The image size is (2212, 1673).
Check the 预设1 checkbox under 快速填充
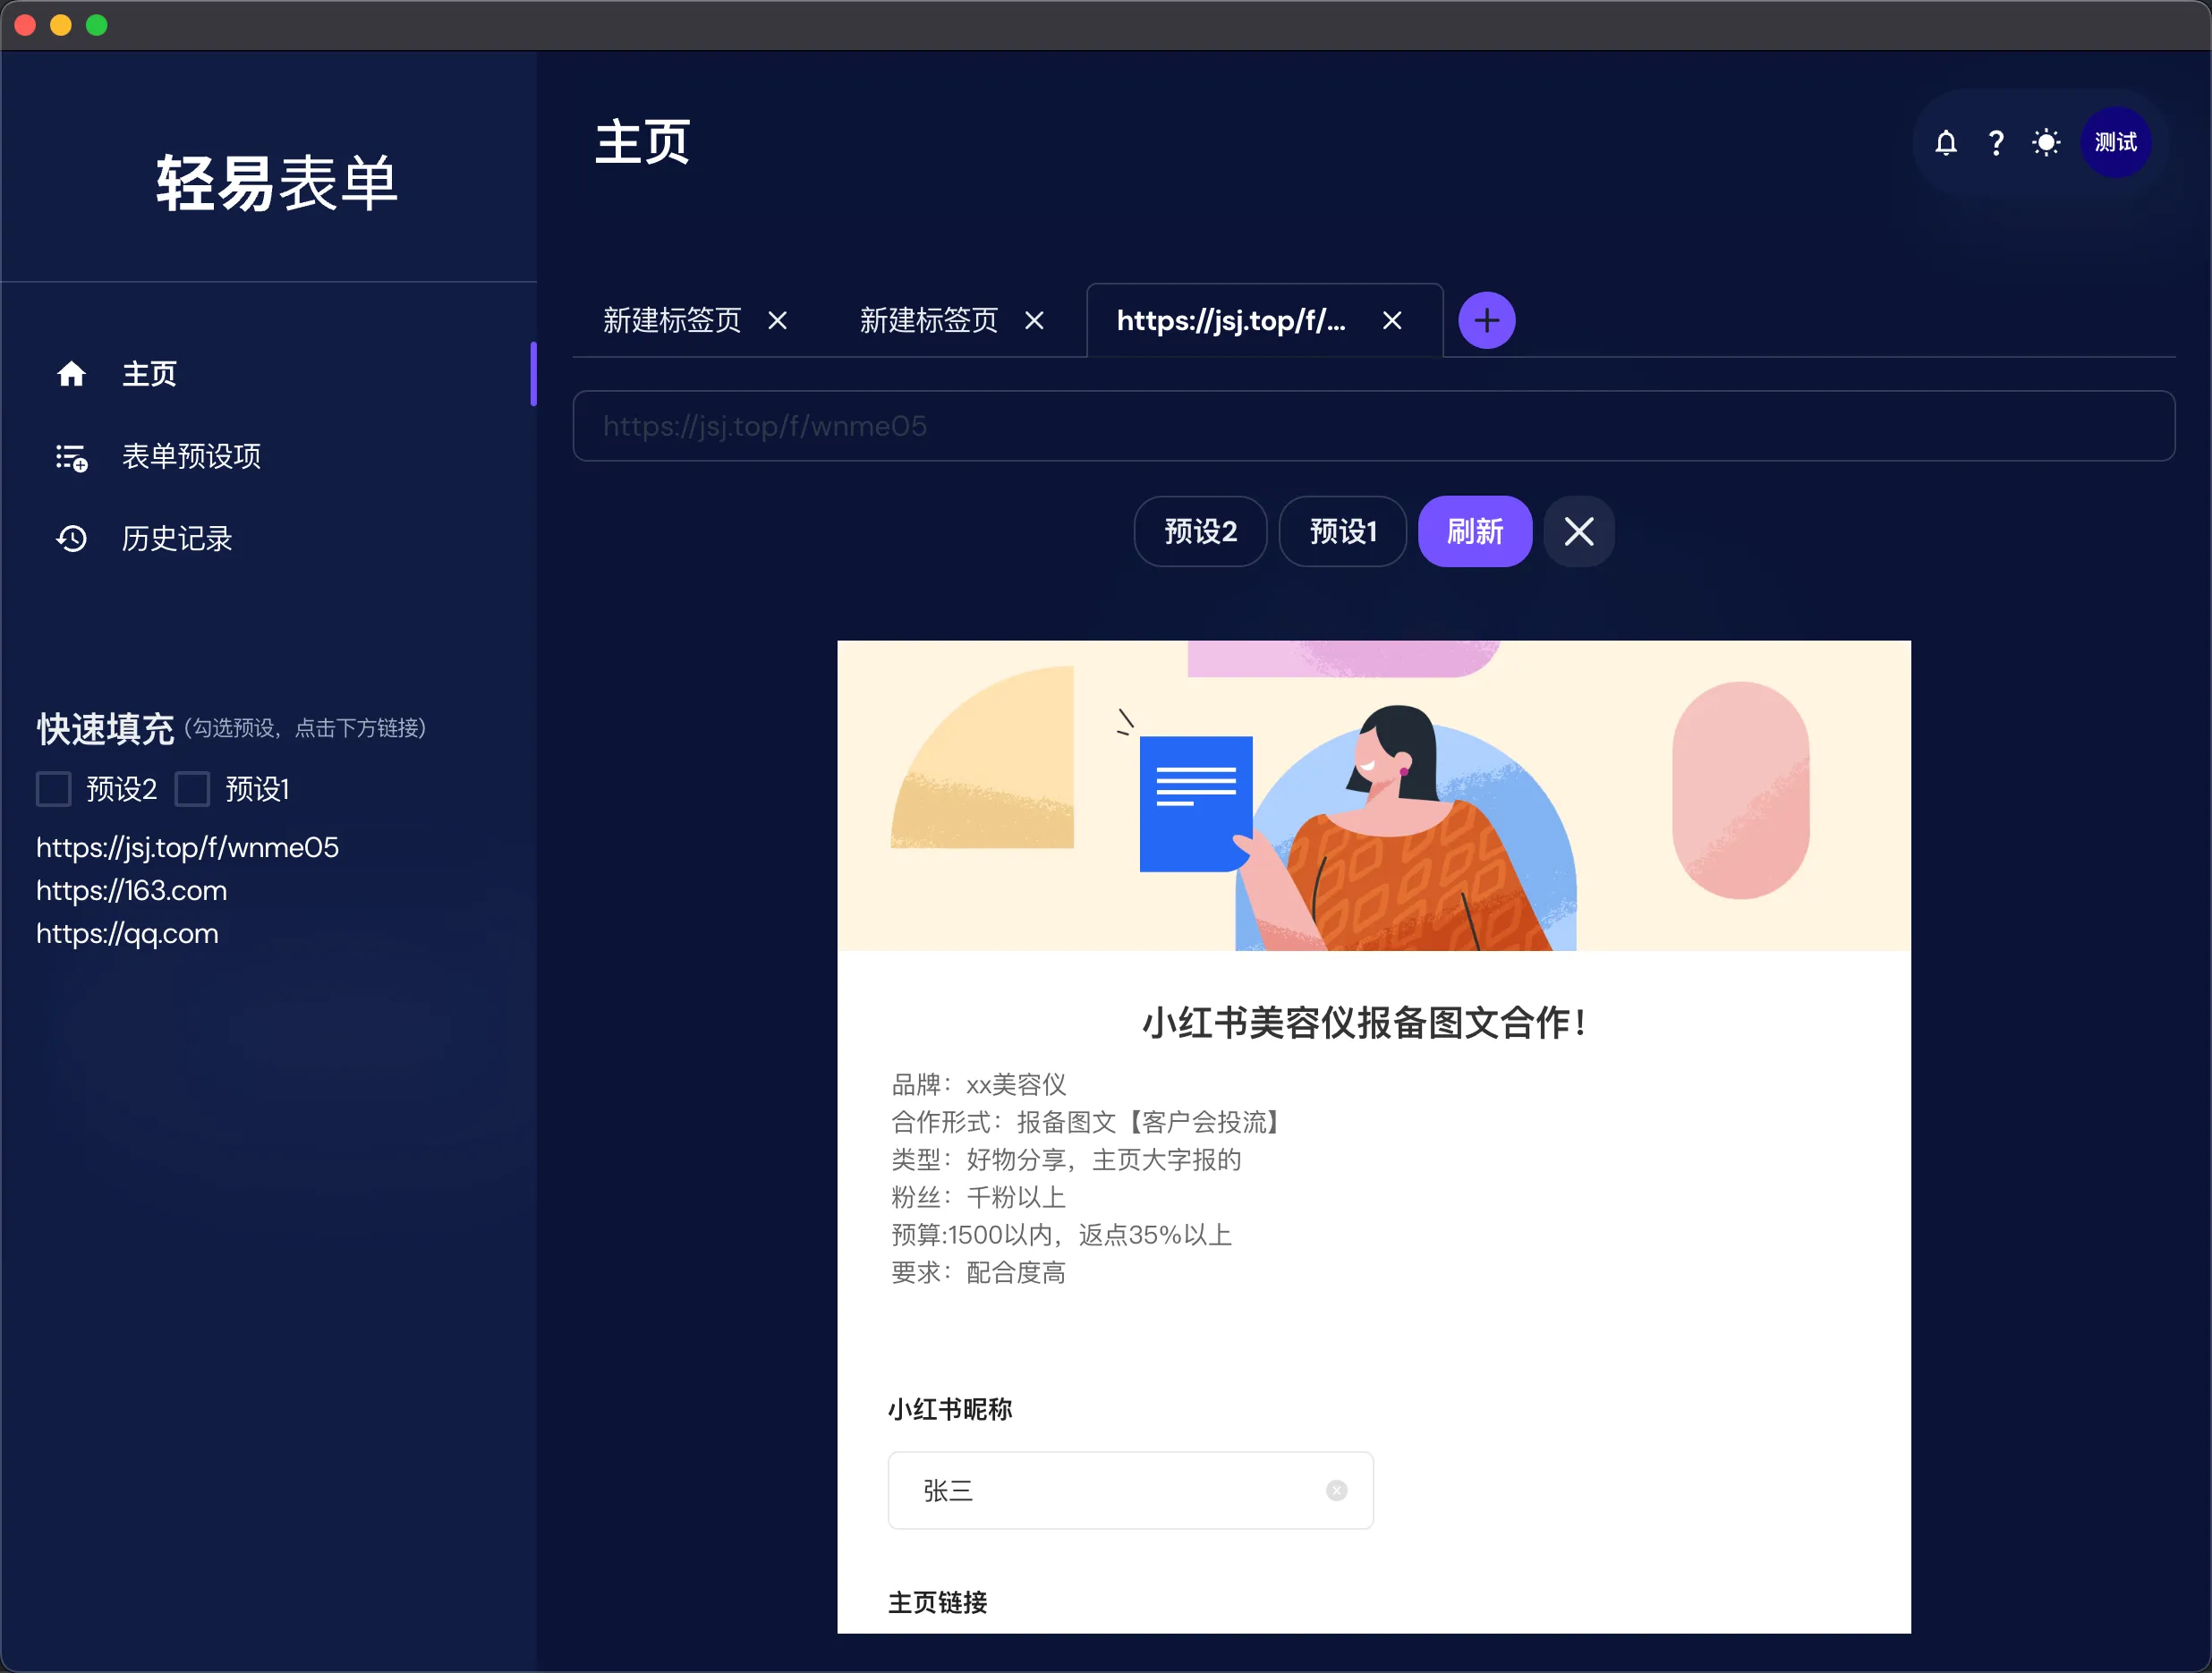(192, 789)
